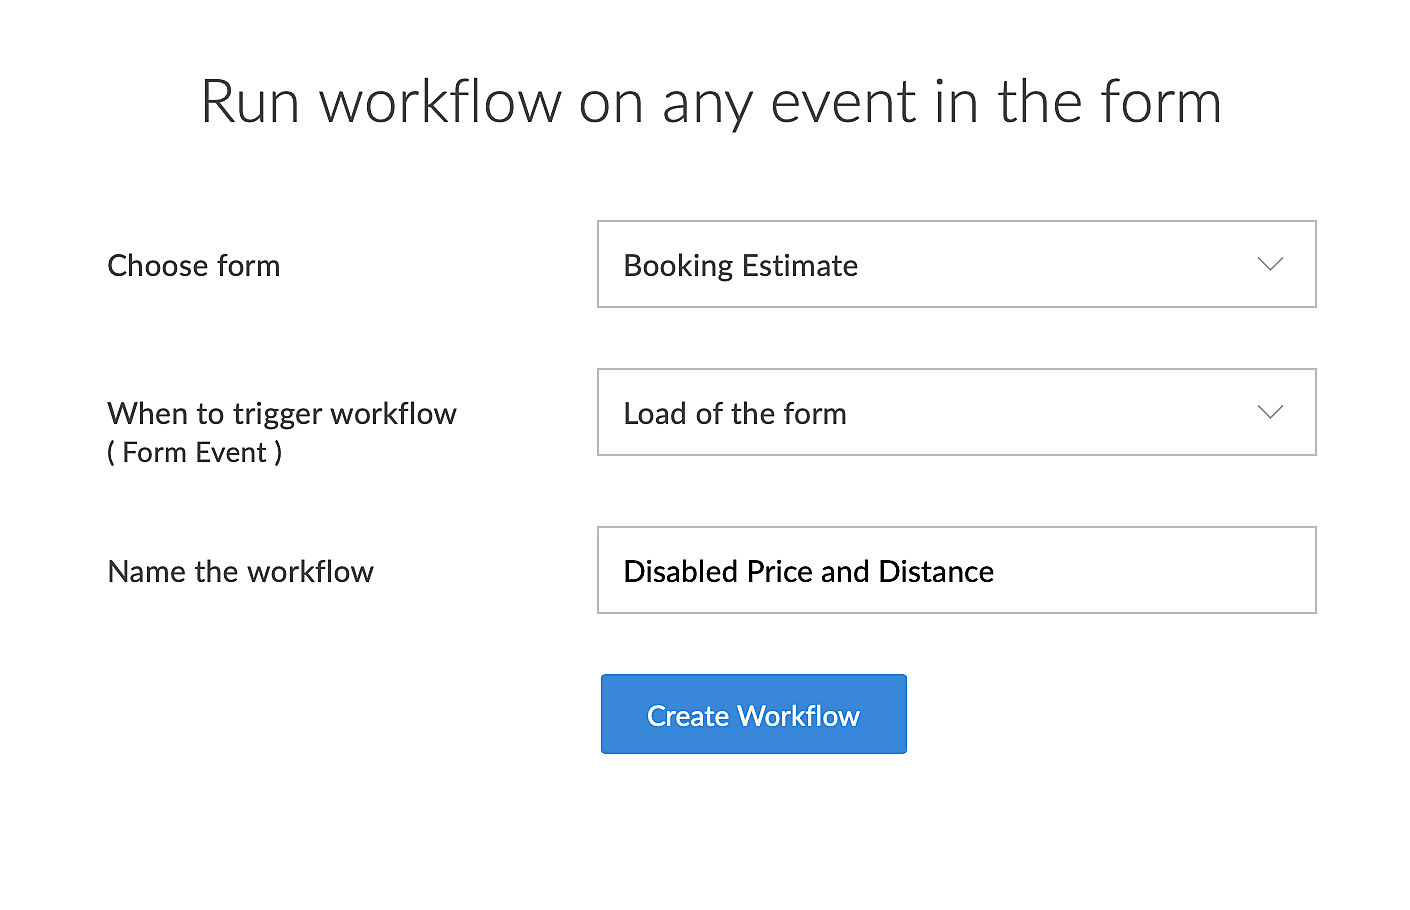Click the word Workflow on the blue button
The height and width of the screenshot is (910, 1410).
click(x=798, y=716)
